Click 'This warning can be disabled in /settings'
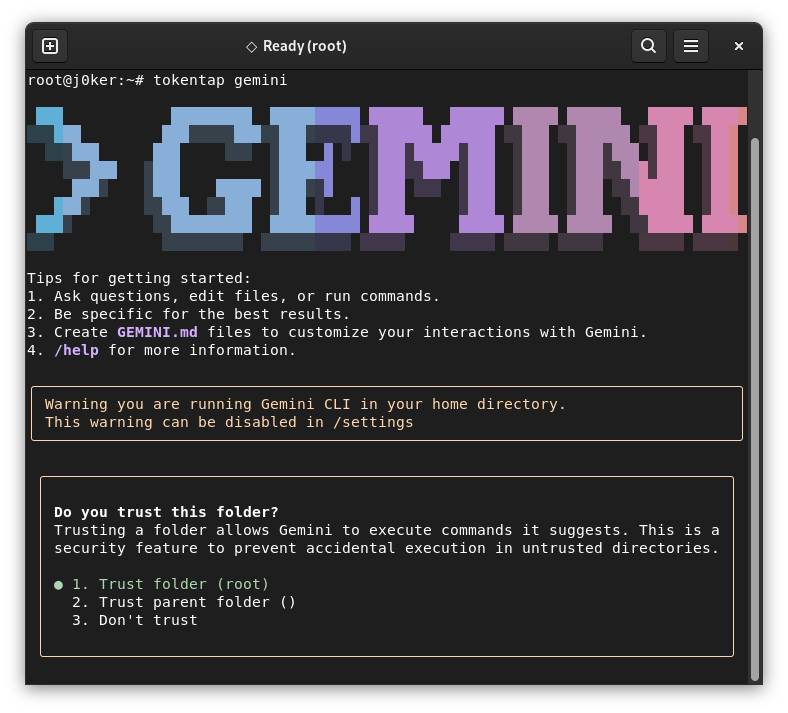788x713 pixels. pos(229,422)
